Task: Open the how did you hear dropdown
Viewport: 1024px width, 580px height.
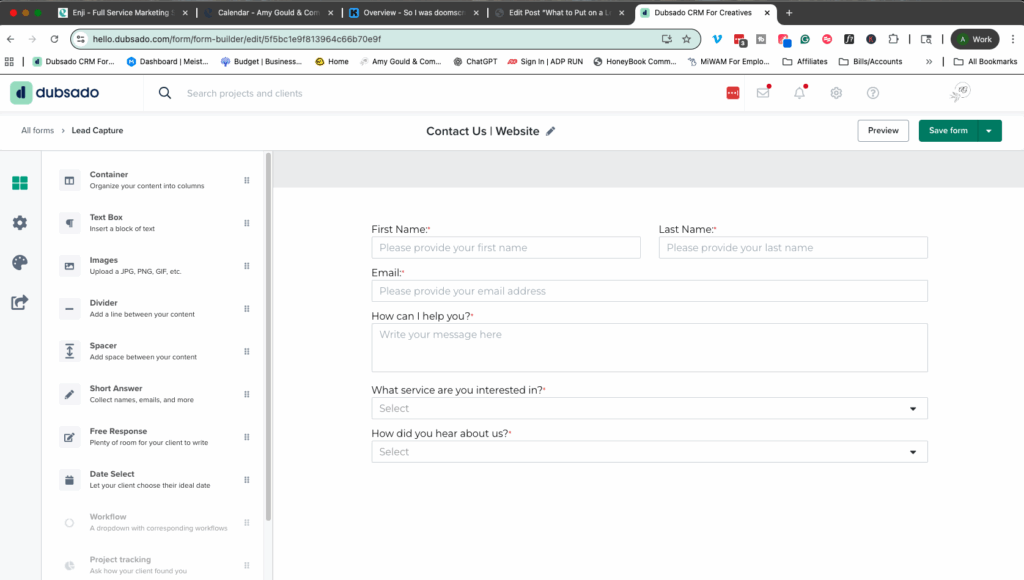Action: tap(649, 451)
